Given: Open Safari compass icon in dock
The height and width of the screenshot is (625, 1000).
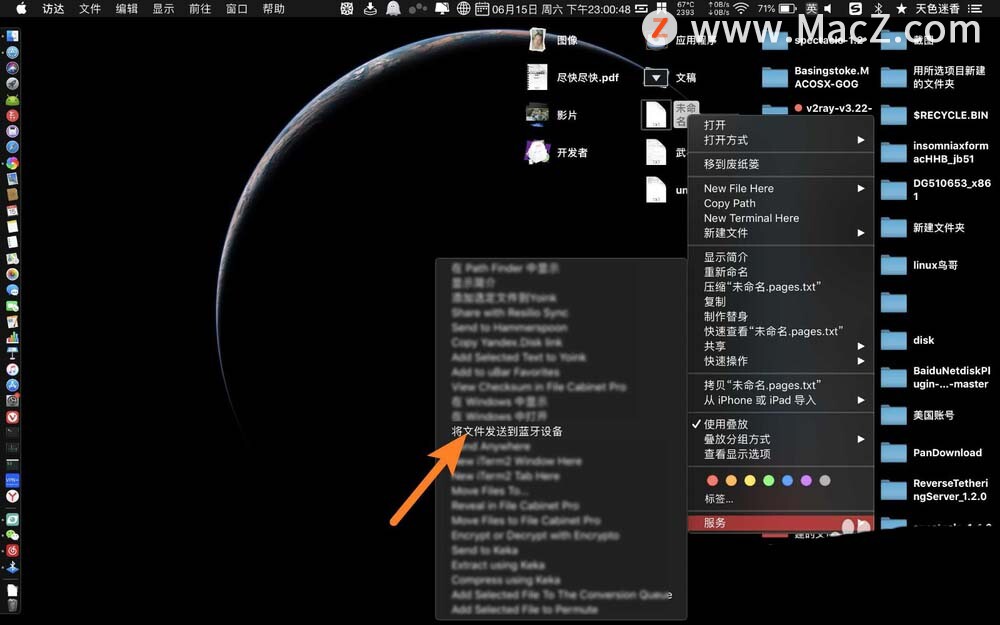Looking at the screenshot, I should (12, 147).
